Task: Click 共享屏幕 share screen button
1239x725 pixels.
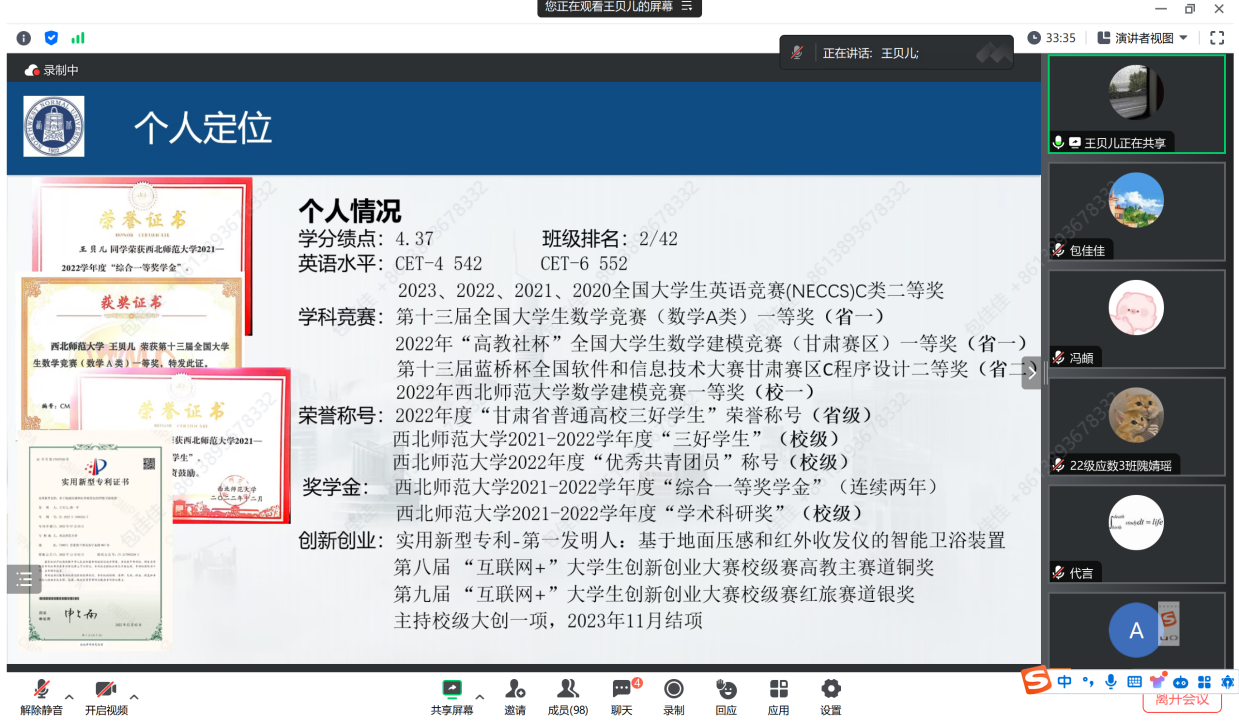Action: (452, 696)
